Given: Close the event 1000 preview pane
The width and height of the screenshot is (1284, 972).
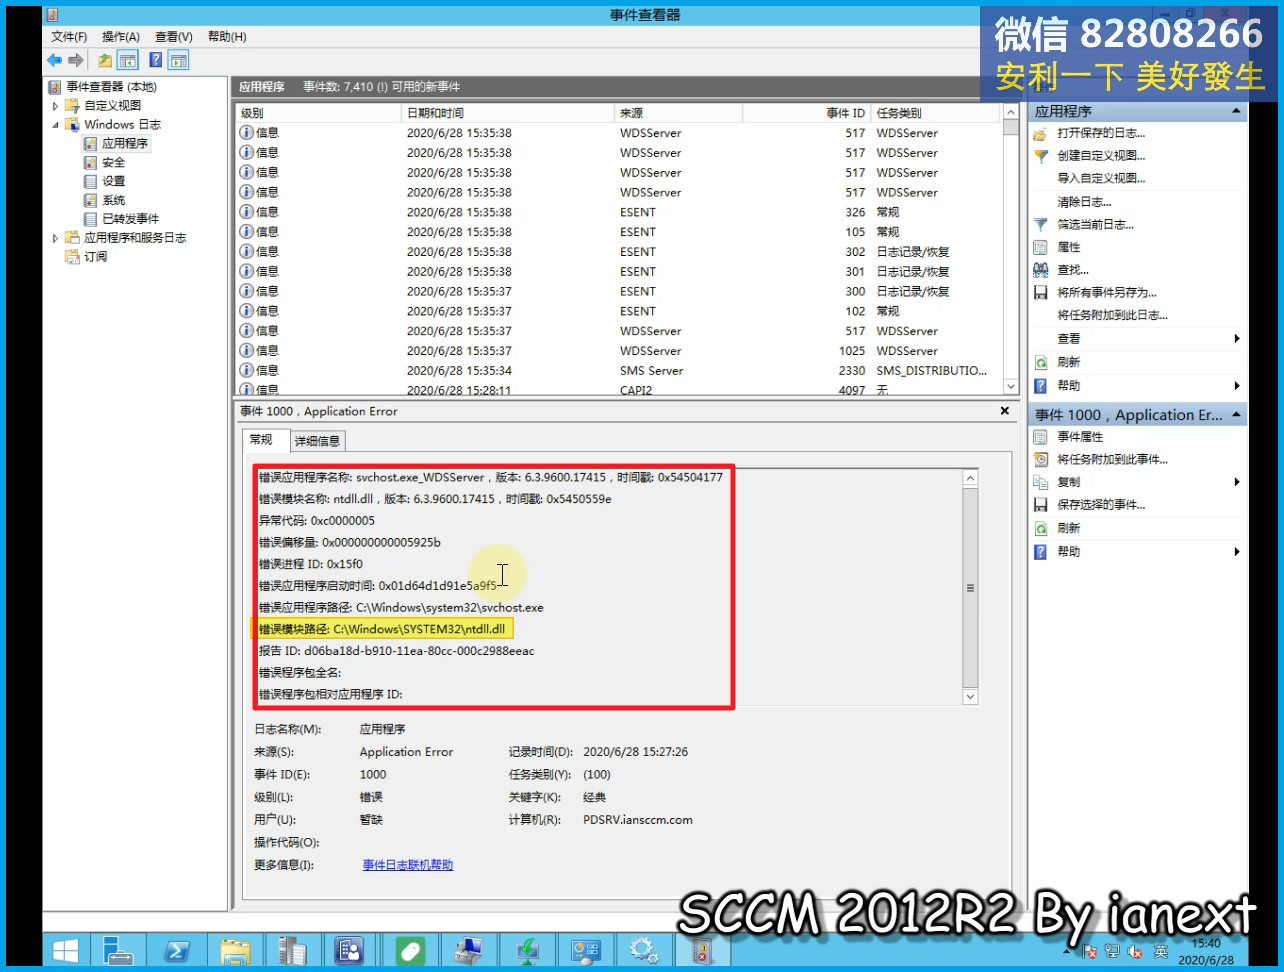Looking at the screenshot, I should point(1005,411).
